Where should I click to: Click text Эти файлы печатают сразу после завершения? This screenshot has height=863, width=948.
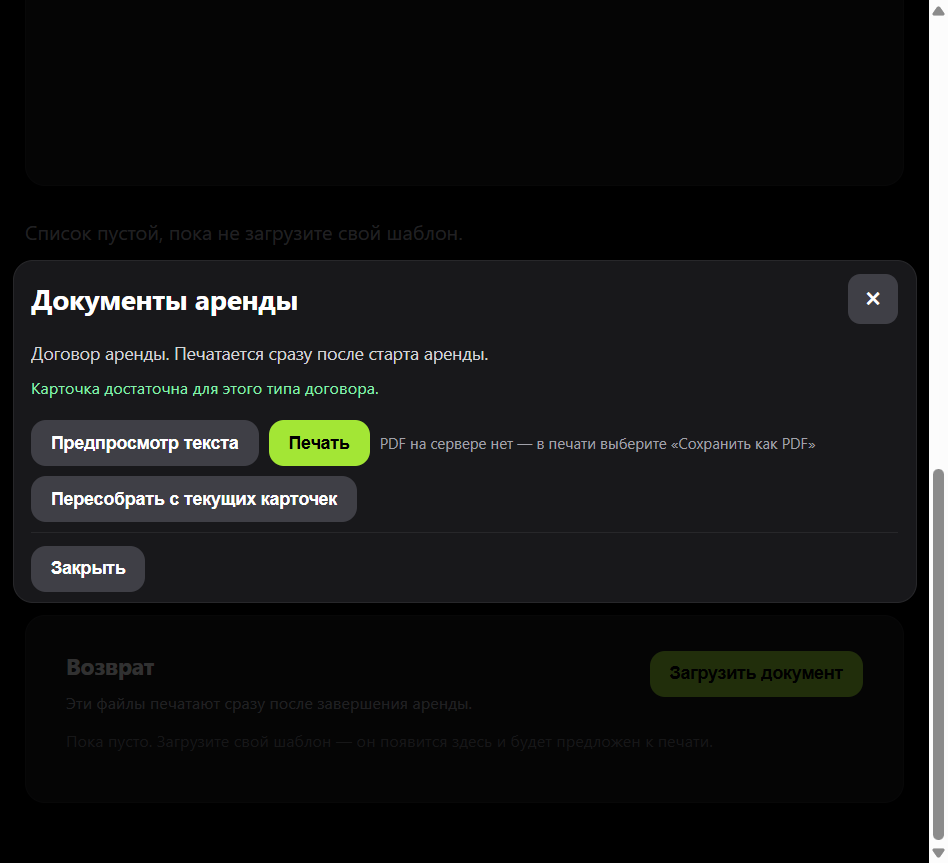pos(269,704)
